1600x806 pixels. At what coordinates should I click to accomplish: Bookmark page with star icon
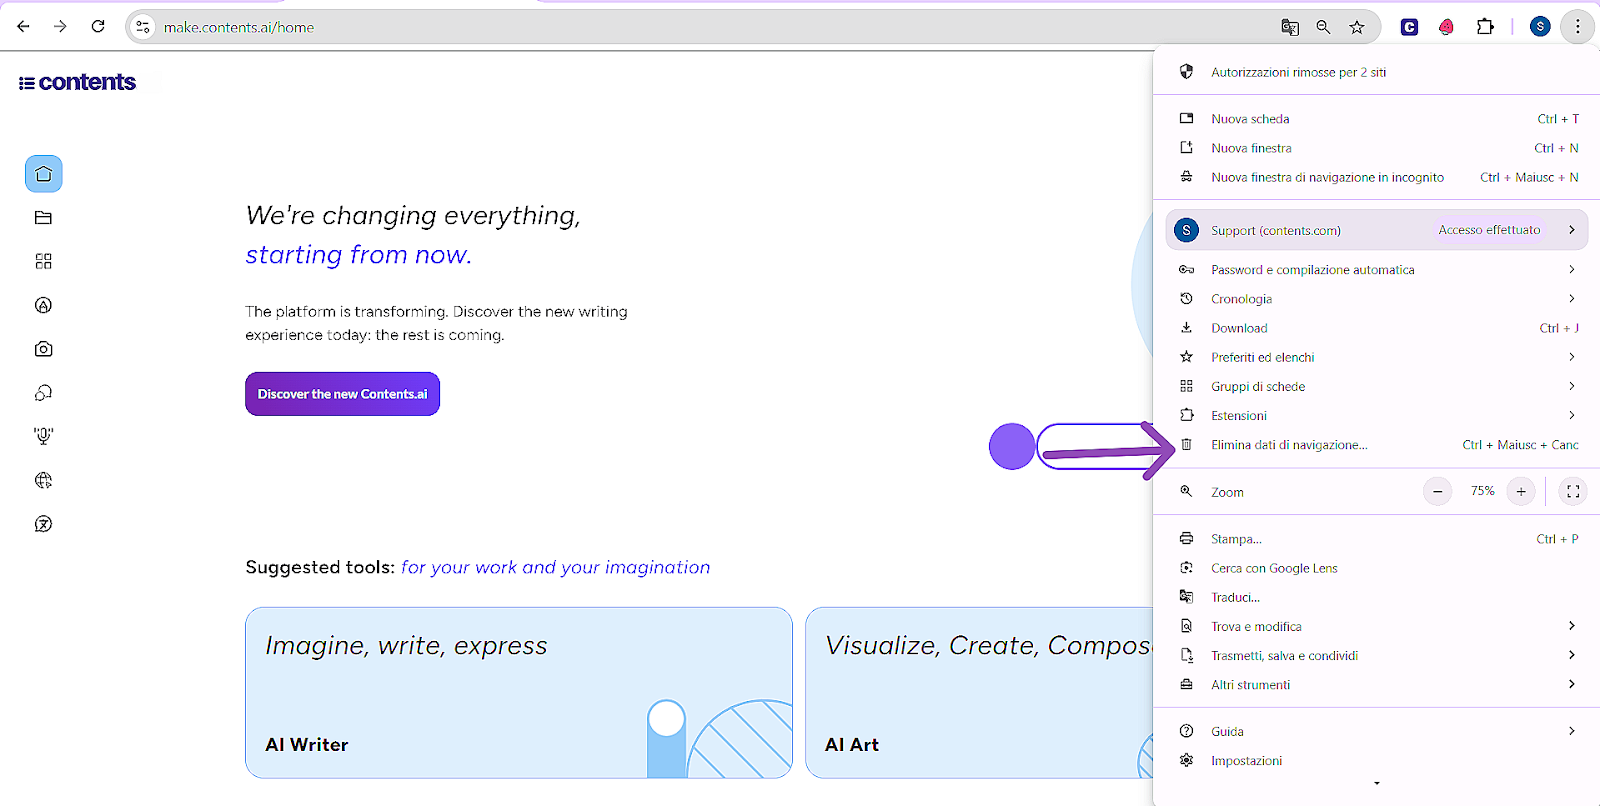point(1356,27)
